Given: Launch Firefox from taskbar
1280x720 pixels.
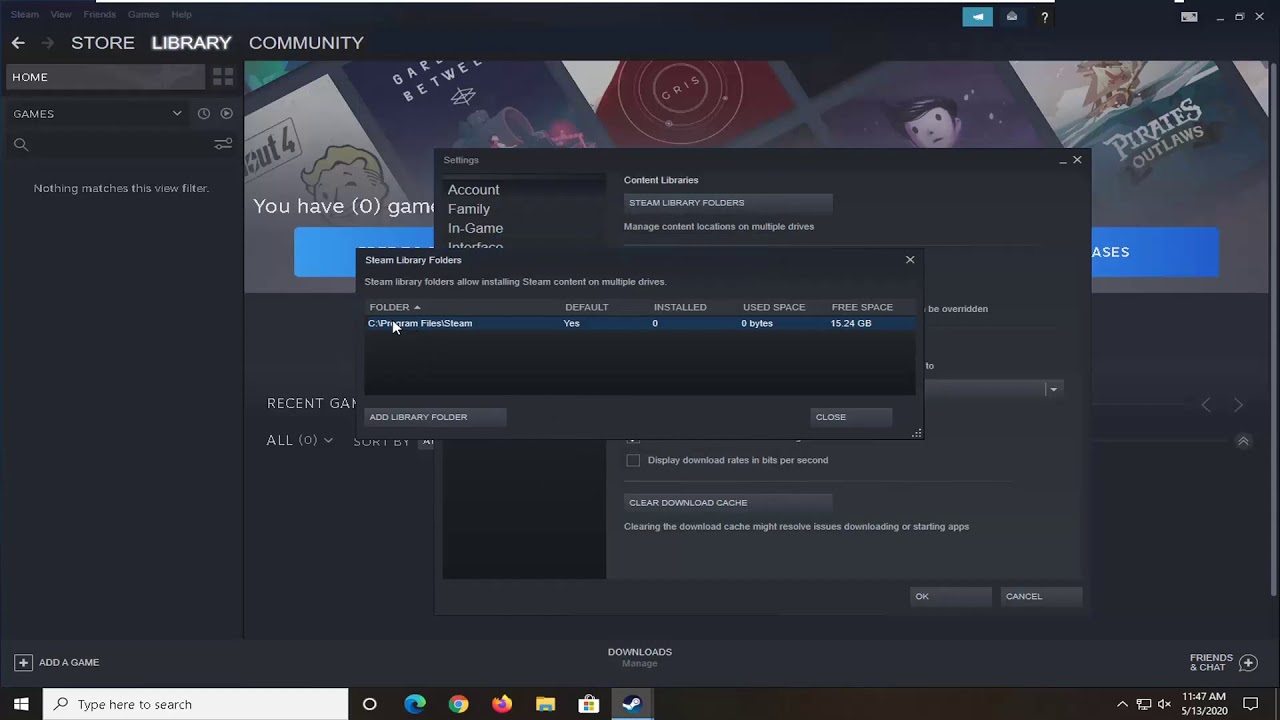Looking at the screenshot, I should [x=502, y=704].
